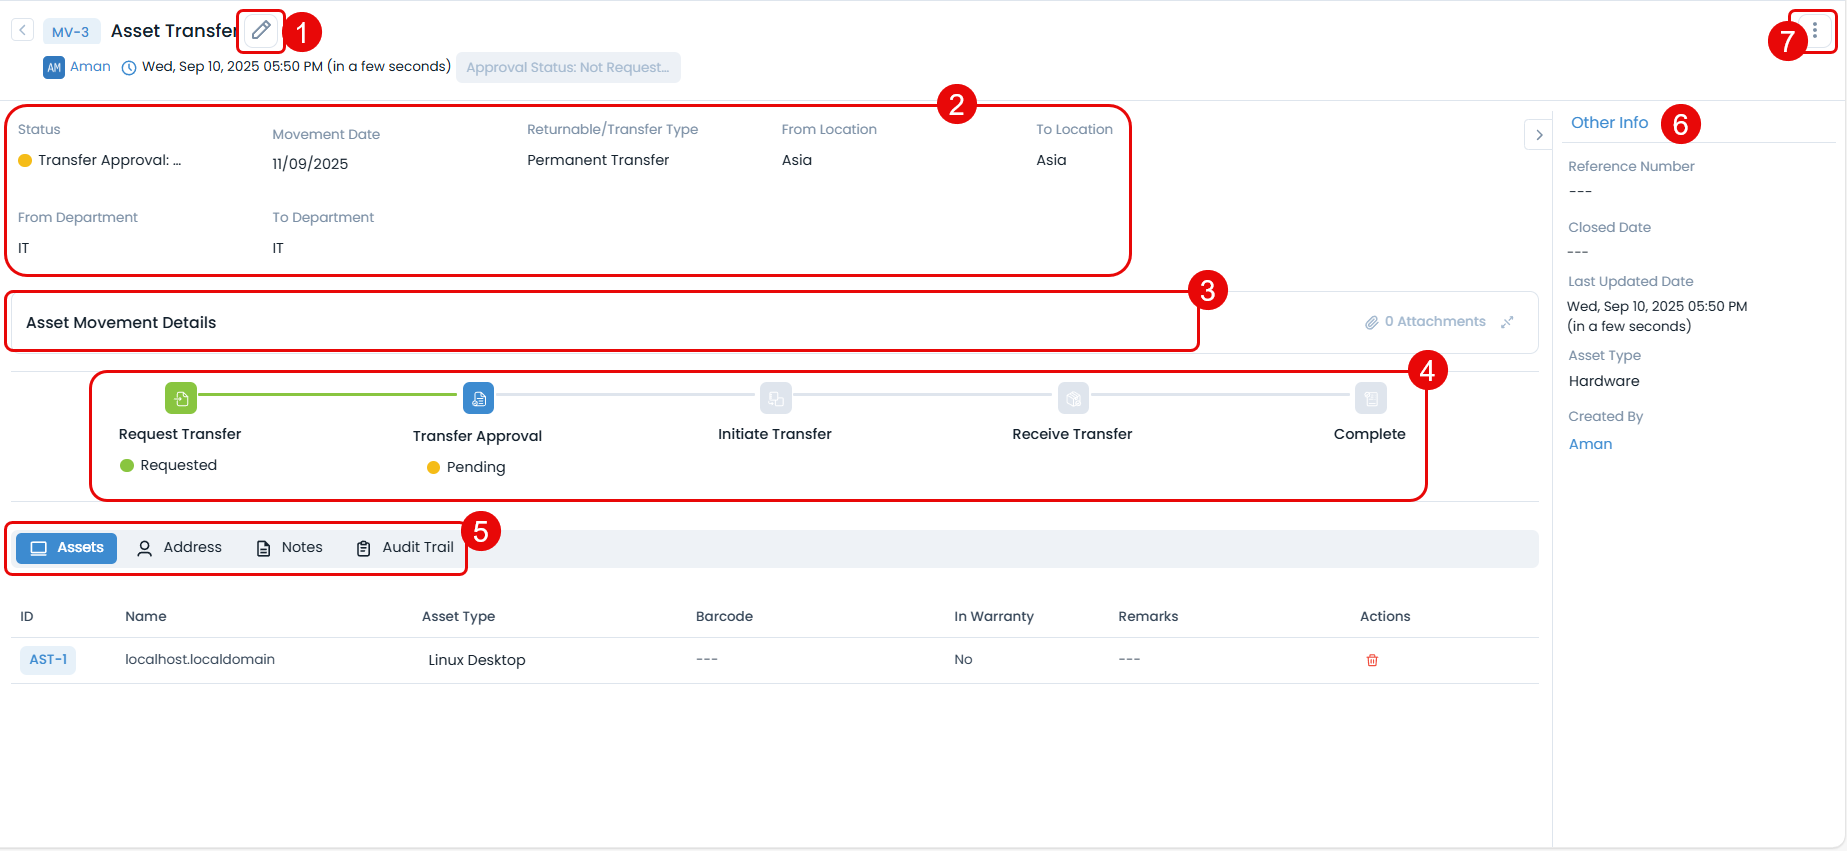1847x851 pixels.
Task: Delete asset AST-1 with trash icon
Action: click(1372, 660)
